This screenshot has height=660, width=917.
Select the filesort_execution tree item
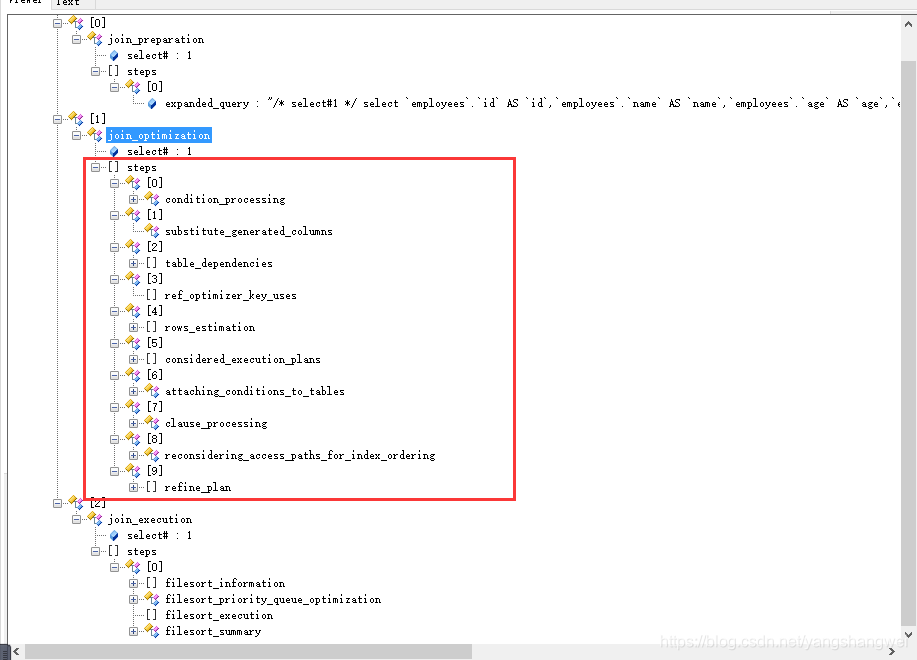[219, 615]
